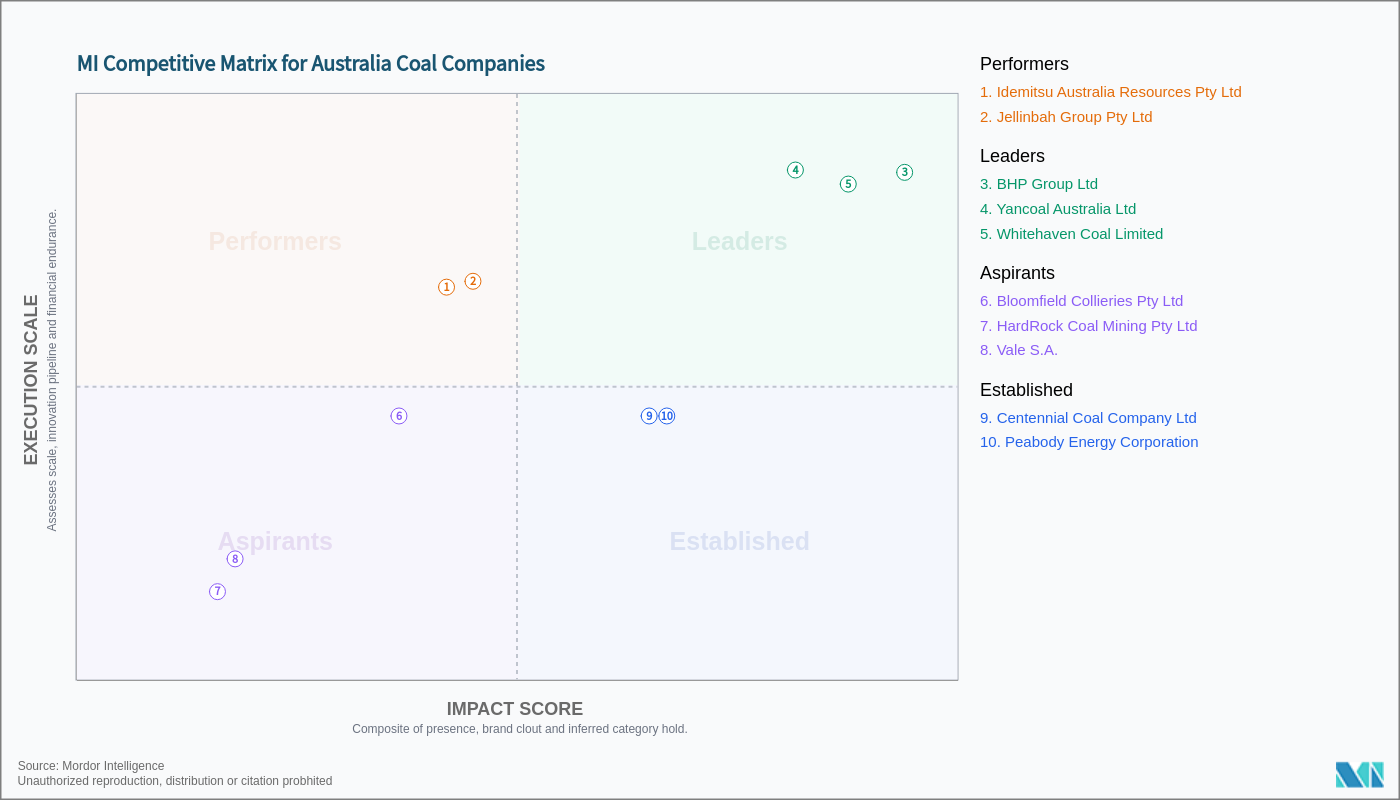1400x800 pixels.
Task: Select the purple marker numbered 8
Action: coord(235,559)
